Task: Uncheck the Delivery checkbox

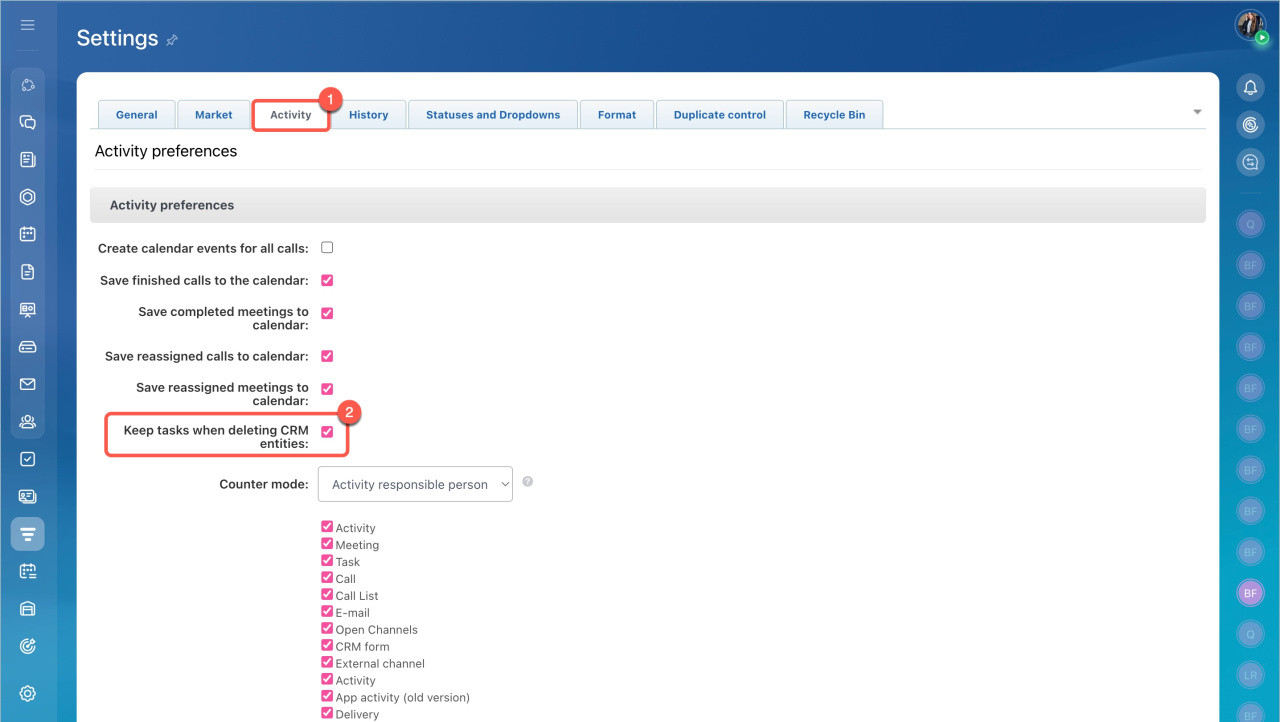Action: [x=327, y=714]
